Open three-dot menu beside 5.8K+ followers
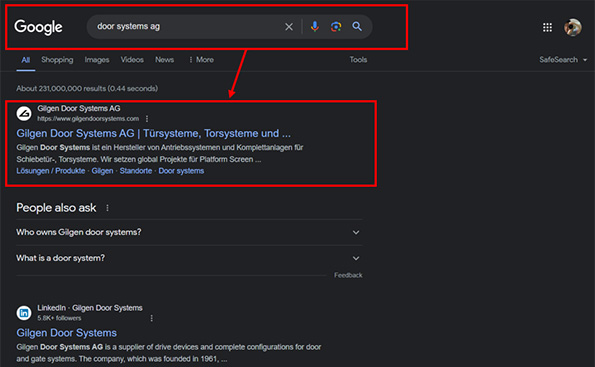This screenshot has height=367, width=595. (x=151, y=318)
